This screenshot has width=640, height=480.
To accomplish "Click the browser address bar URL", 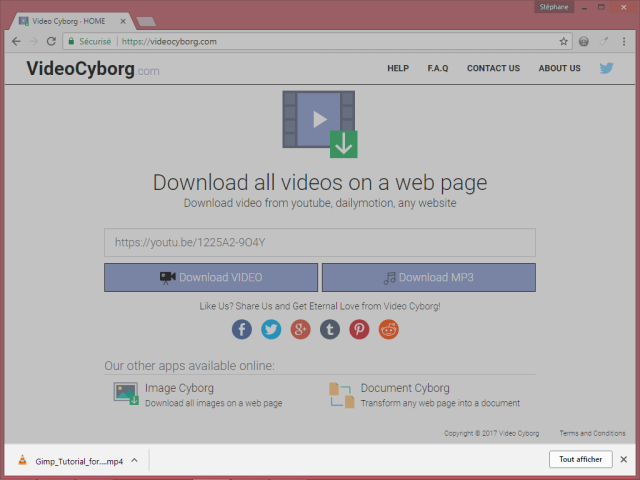I will point(169,41).
